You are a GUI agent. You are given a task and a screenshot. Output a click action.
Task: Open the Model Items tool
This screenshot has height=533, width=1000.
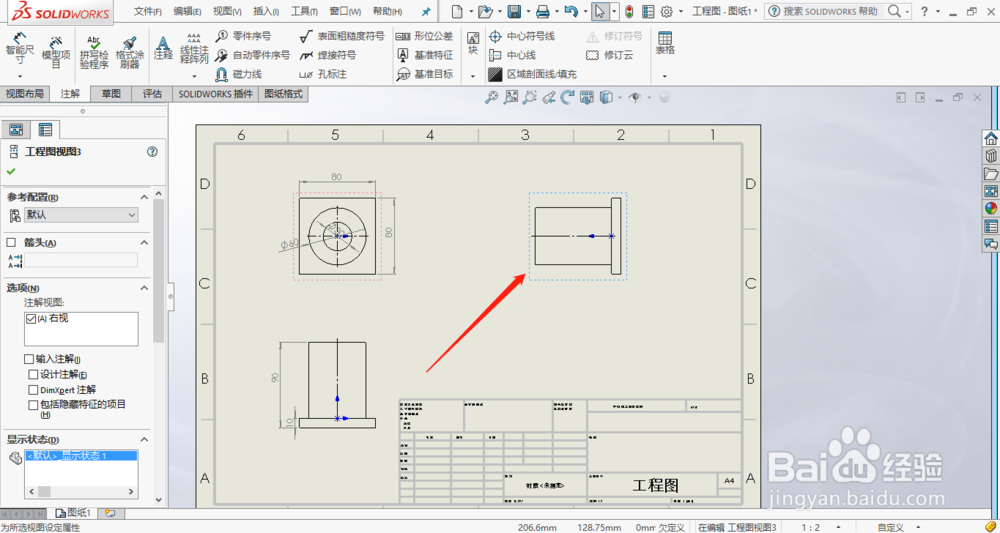coord(55,52)
